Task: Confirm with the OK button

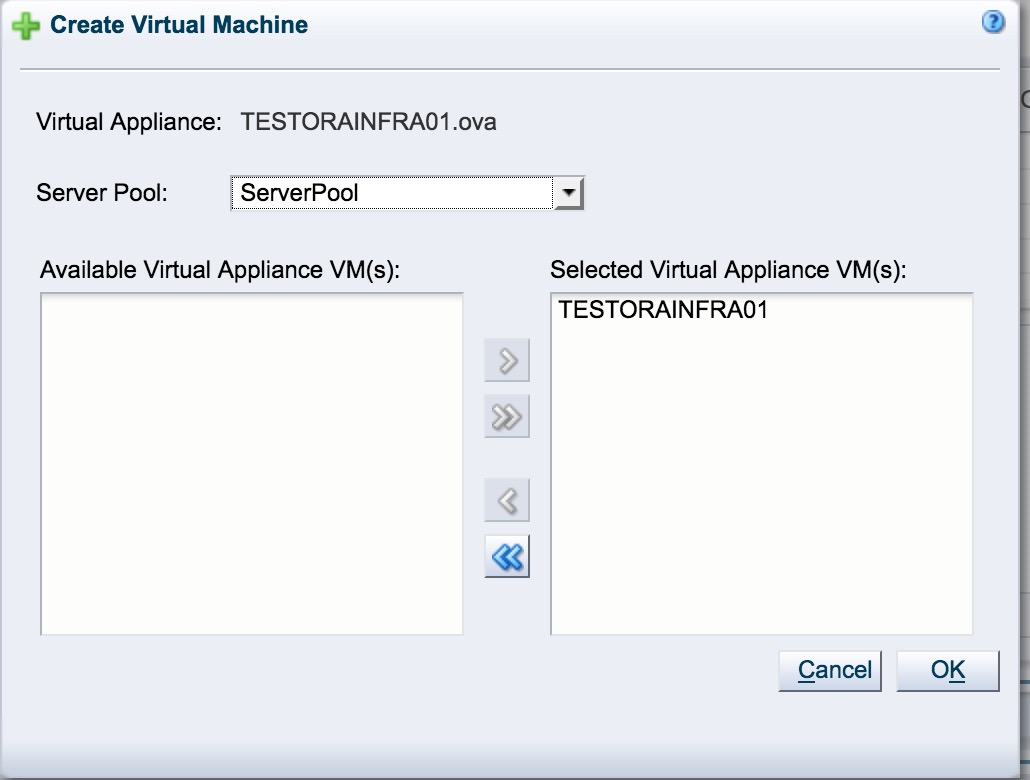Action: [947, 670]
